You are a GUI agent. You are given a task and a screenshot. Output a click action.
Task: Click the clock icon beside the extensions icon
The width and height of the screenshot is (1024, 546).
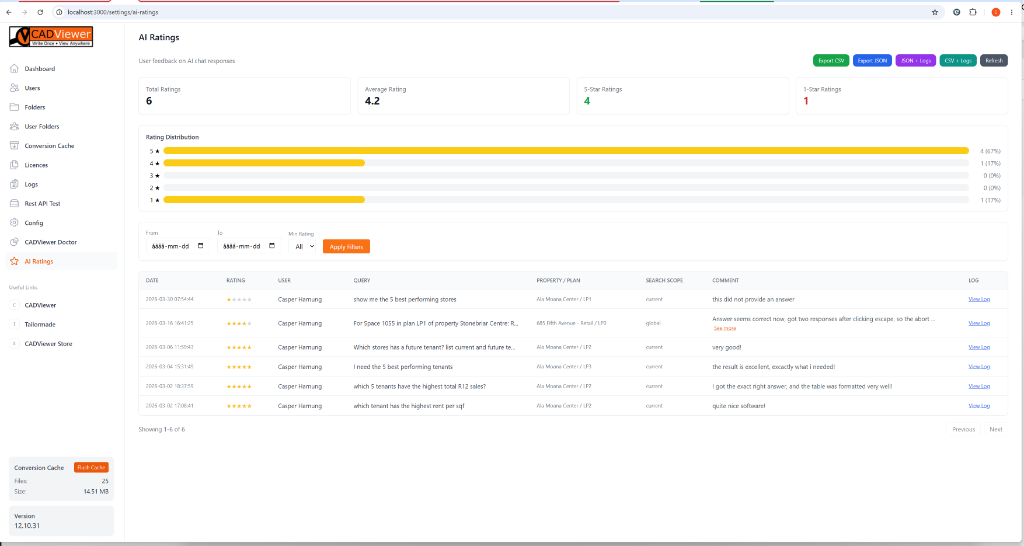(957, 12)
